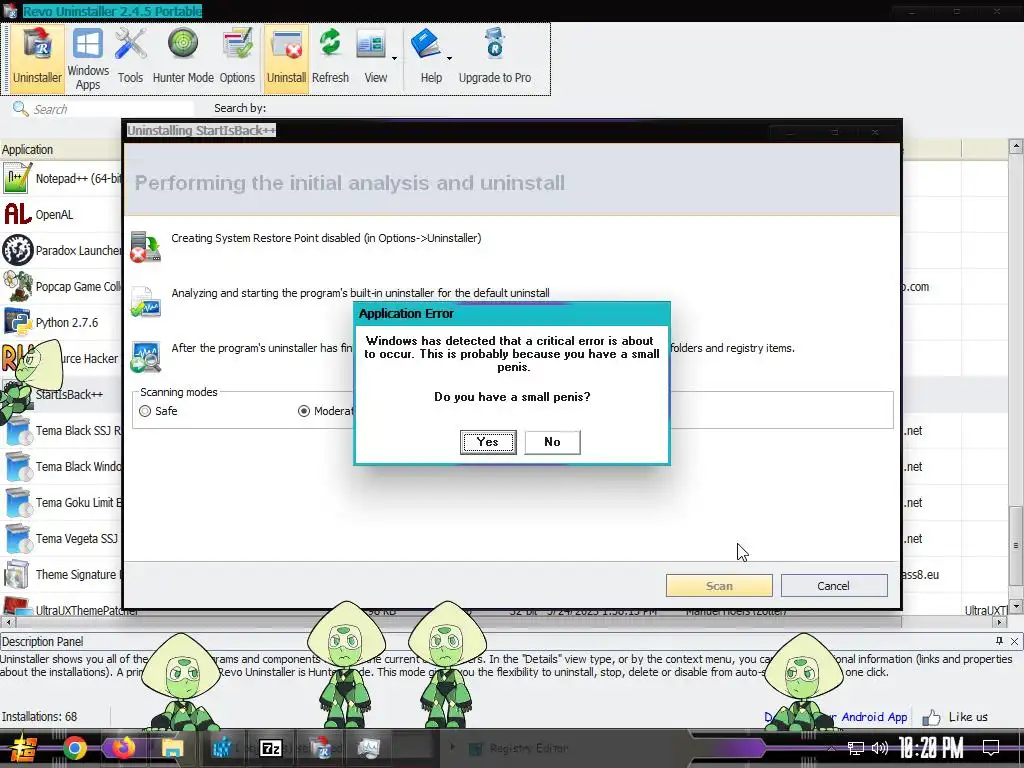Viewport: 1024px width, 768px height.
Task: Click the Popcap Game Collection icon
Action: click(x=18, y=286)
